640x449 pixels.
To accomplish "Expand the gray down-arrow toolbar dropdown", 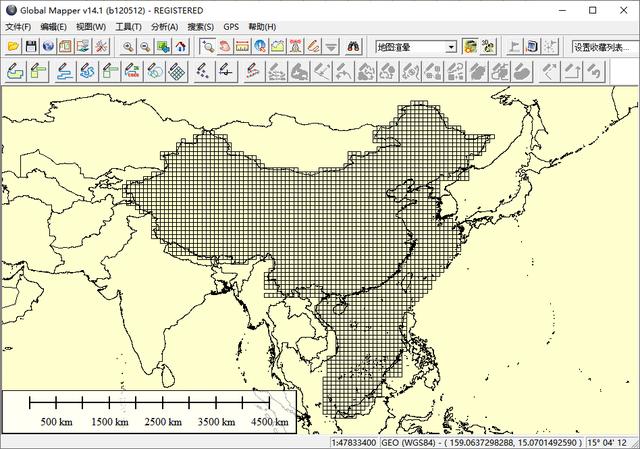I will (x=331, y=47).
